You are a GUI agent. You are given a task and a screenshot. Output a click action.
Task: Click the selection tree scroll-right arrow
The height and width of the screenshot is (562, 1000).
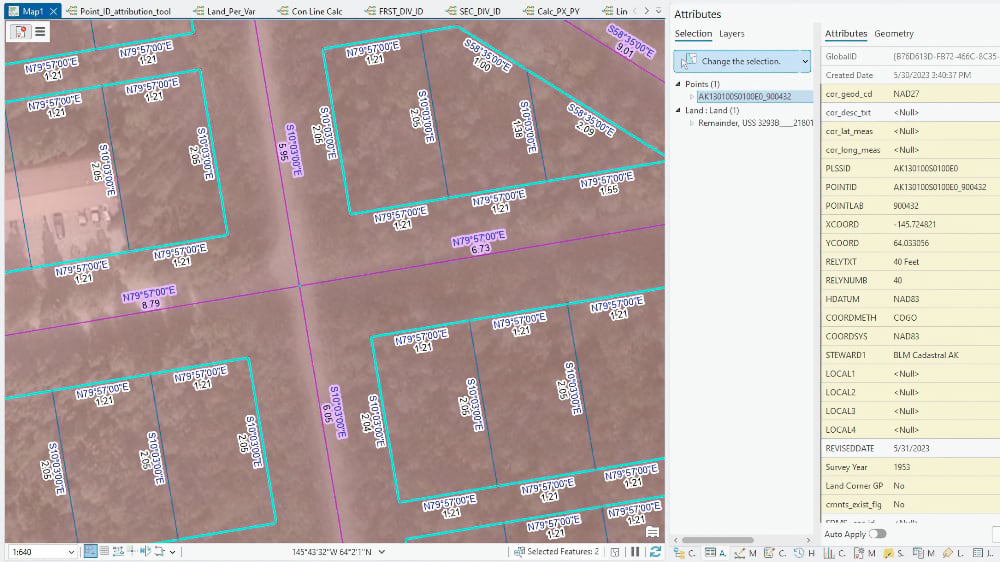click(x=809, y=540)
